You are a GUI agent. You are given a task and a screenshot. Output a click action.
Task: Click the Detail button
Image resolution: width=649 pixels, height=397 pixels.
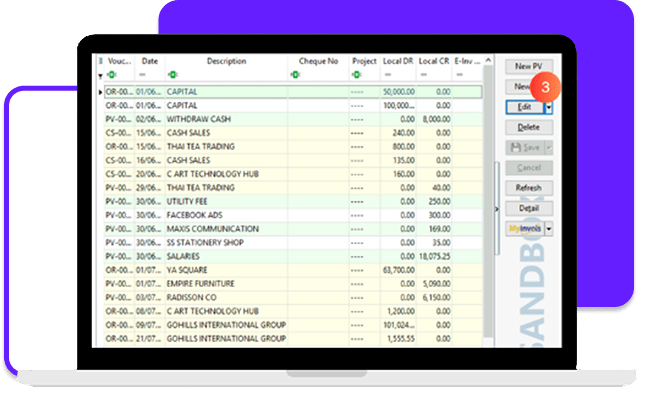click(x=529, y=208)
